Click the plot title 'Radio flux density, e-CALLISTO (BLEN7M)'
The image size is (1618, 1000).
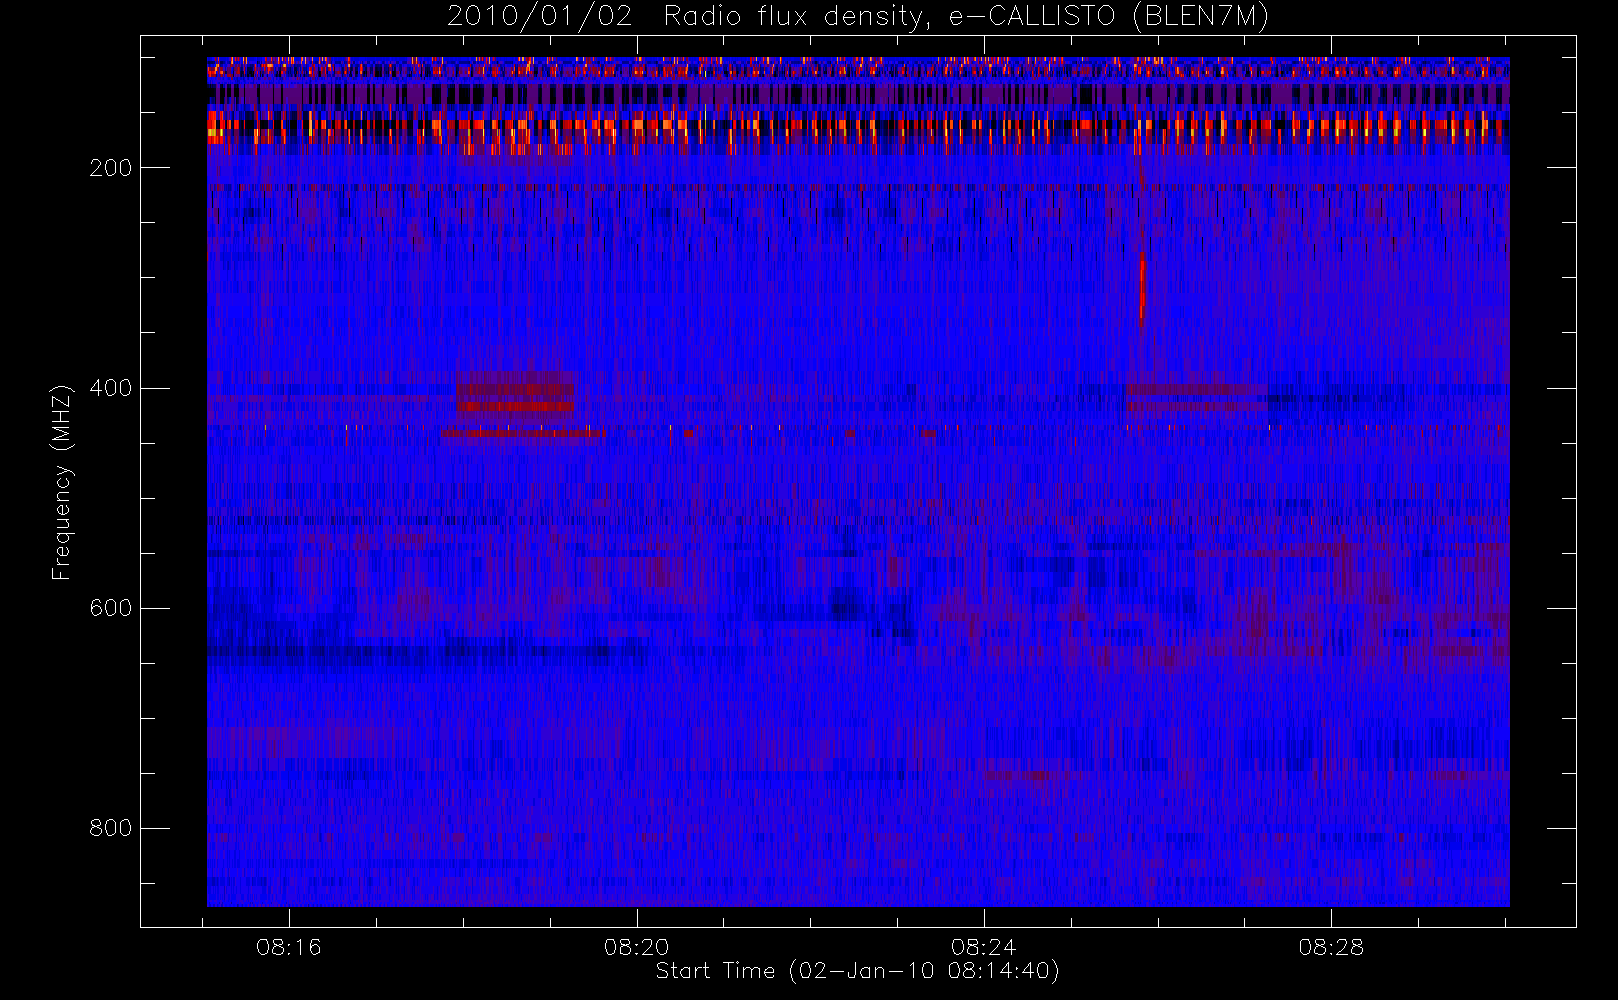[x=966, y=17]
